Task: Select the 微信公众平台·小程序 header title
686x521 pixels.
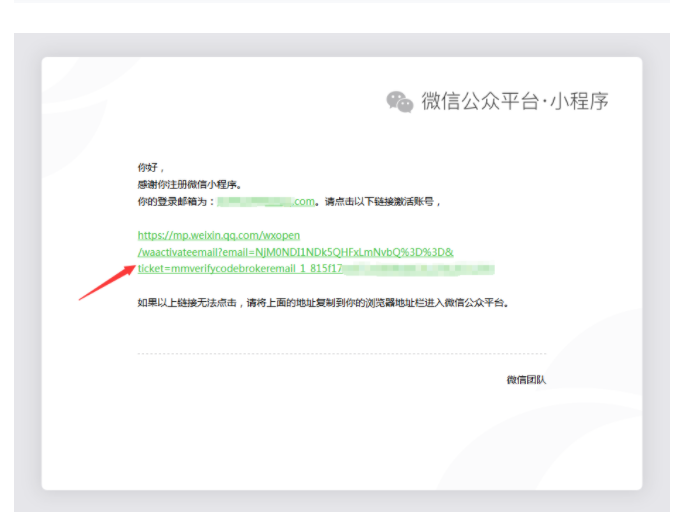Action: (514, 101)
